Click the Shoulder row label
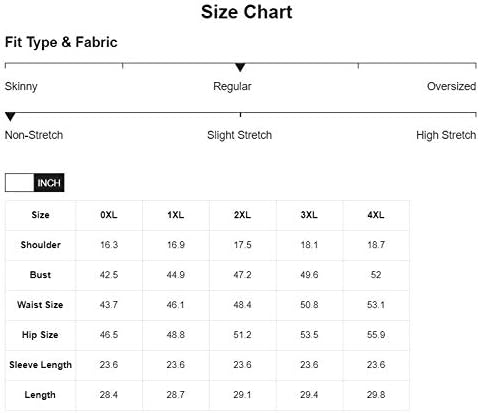Viewport: 480px width, 413px height. [x=41, y=245]
